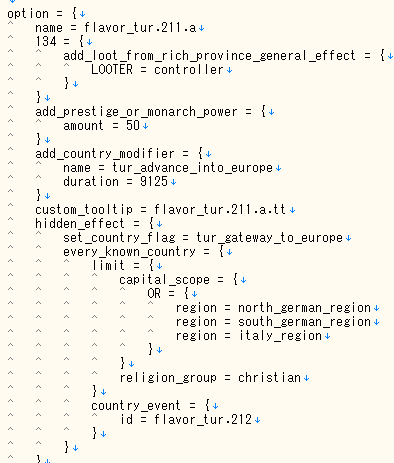Viewport: 394px width, 463px height.
Task: Click the word 'option' on first line
Action: coord(28,14)
